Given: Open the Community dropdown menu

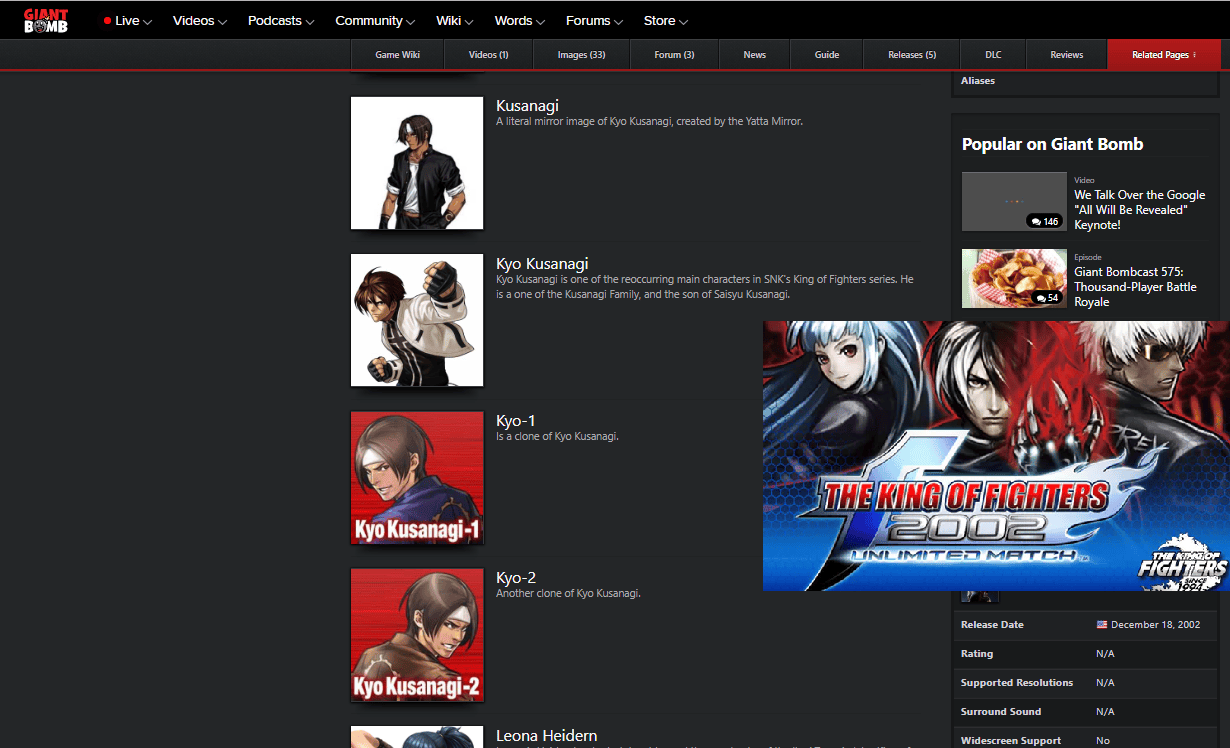Looking at the screenshot, I should pos(376,21).
